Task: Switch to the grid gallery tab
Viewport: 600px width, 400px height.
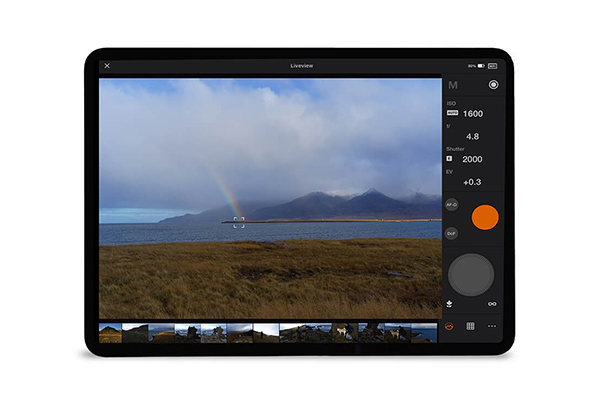Action: (471, 326)
